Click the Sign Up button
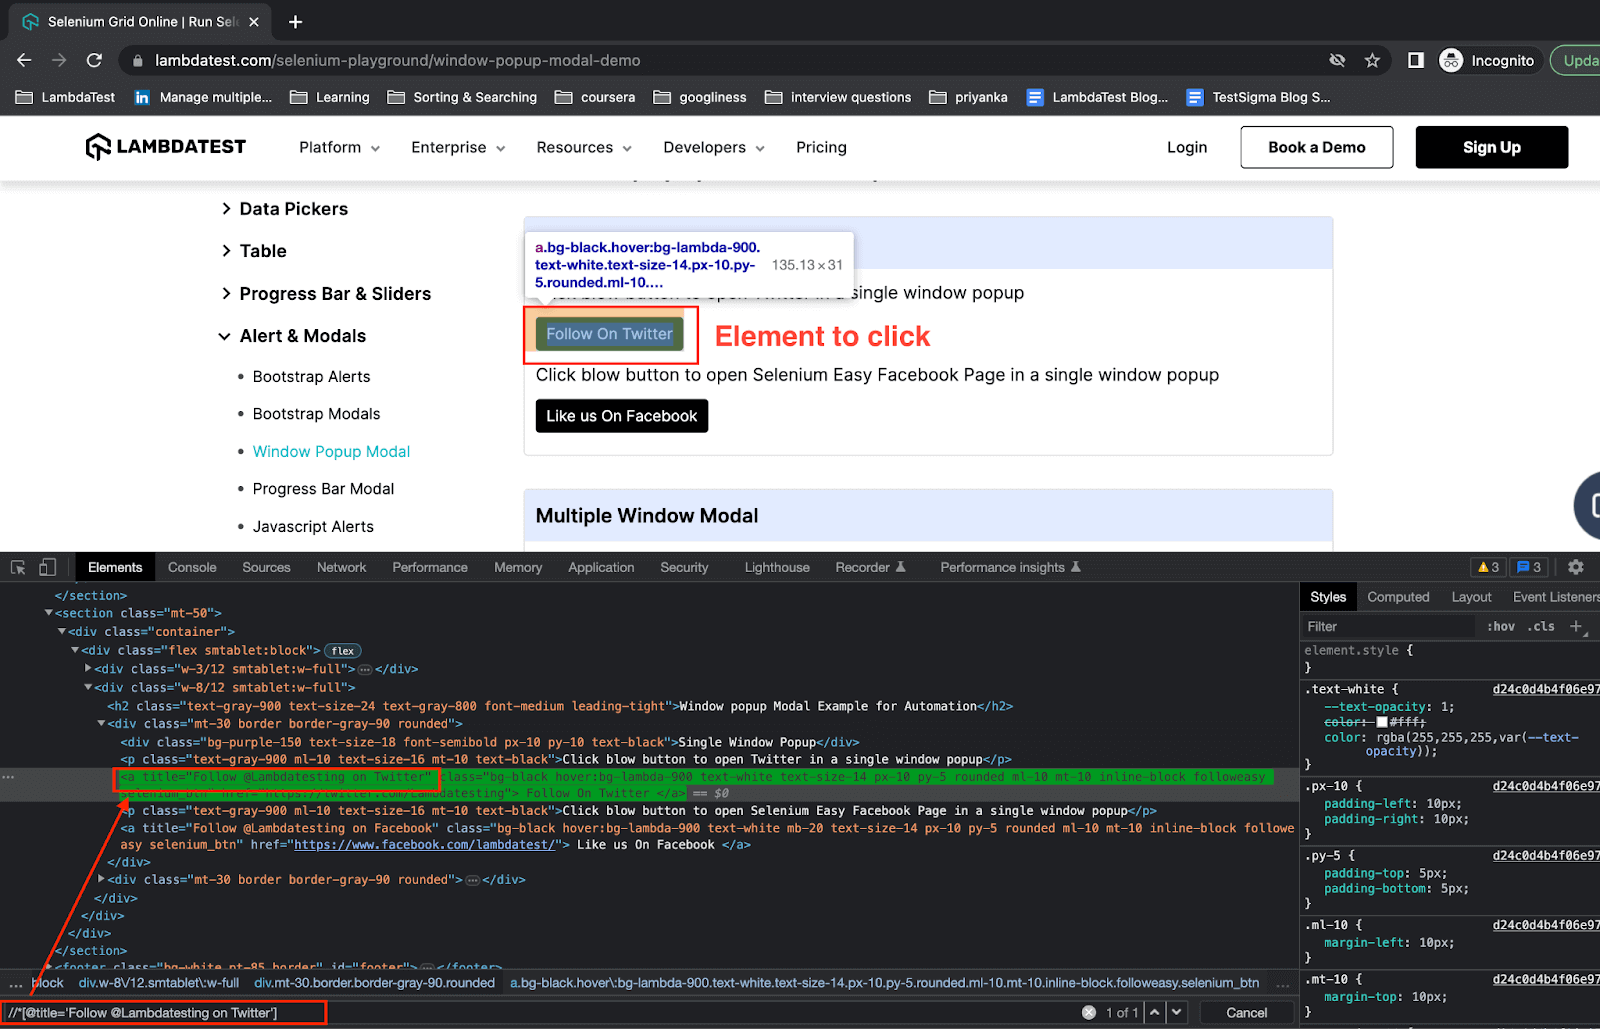Image resolution: width=1600 pixels, height=1029 pixels. pyautogui.click(x=1491, y=147)
